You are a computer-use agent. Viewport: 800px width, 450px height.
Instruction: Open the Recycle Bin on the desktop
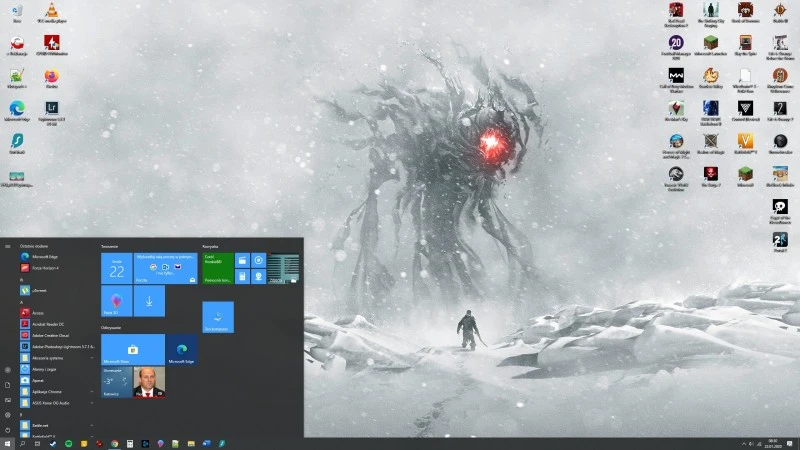pos(17,12)
